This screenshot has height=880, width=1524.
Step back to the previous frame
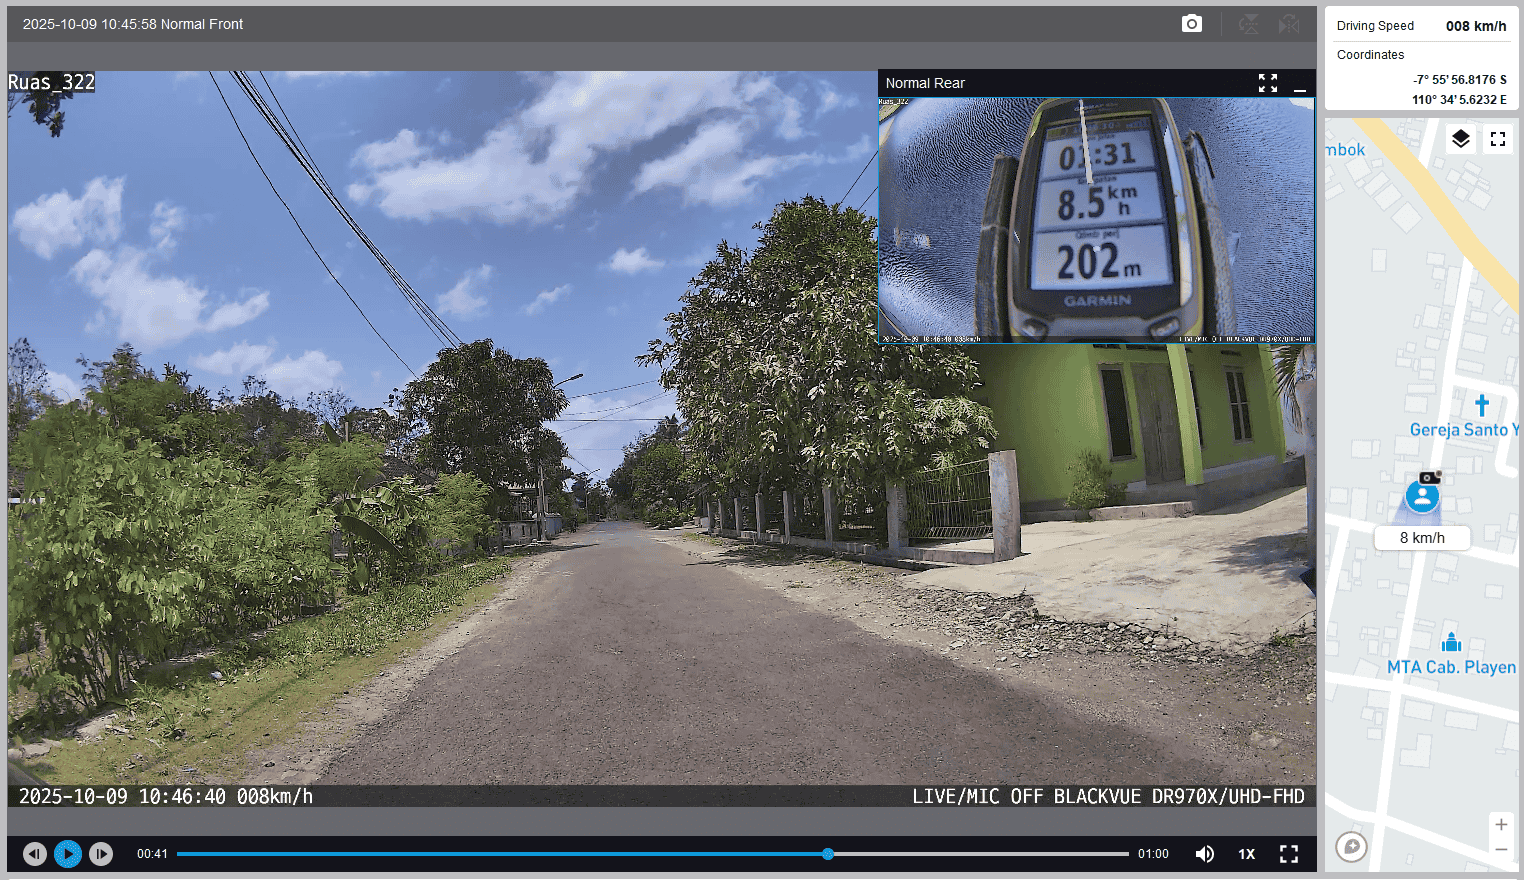35,854
